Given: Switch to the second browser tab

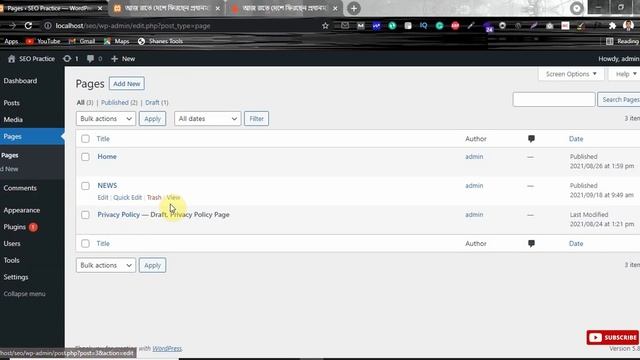Looking at the screenshot, I should [167, 9].
